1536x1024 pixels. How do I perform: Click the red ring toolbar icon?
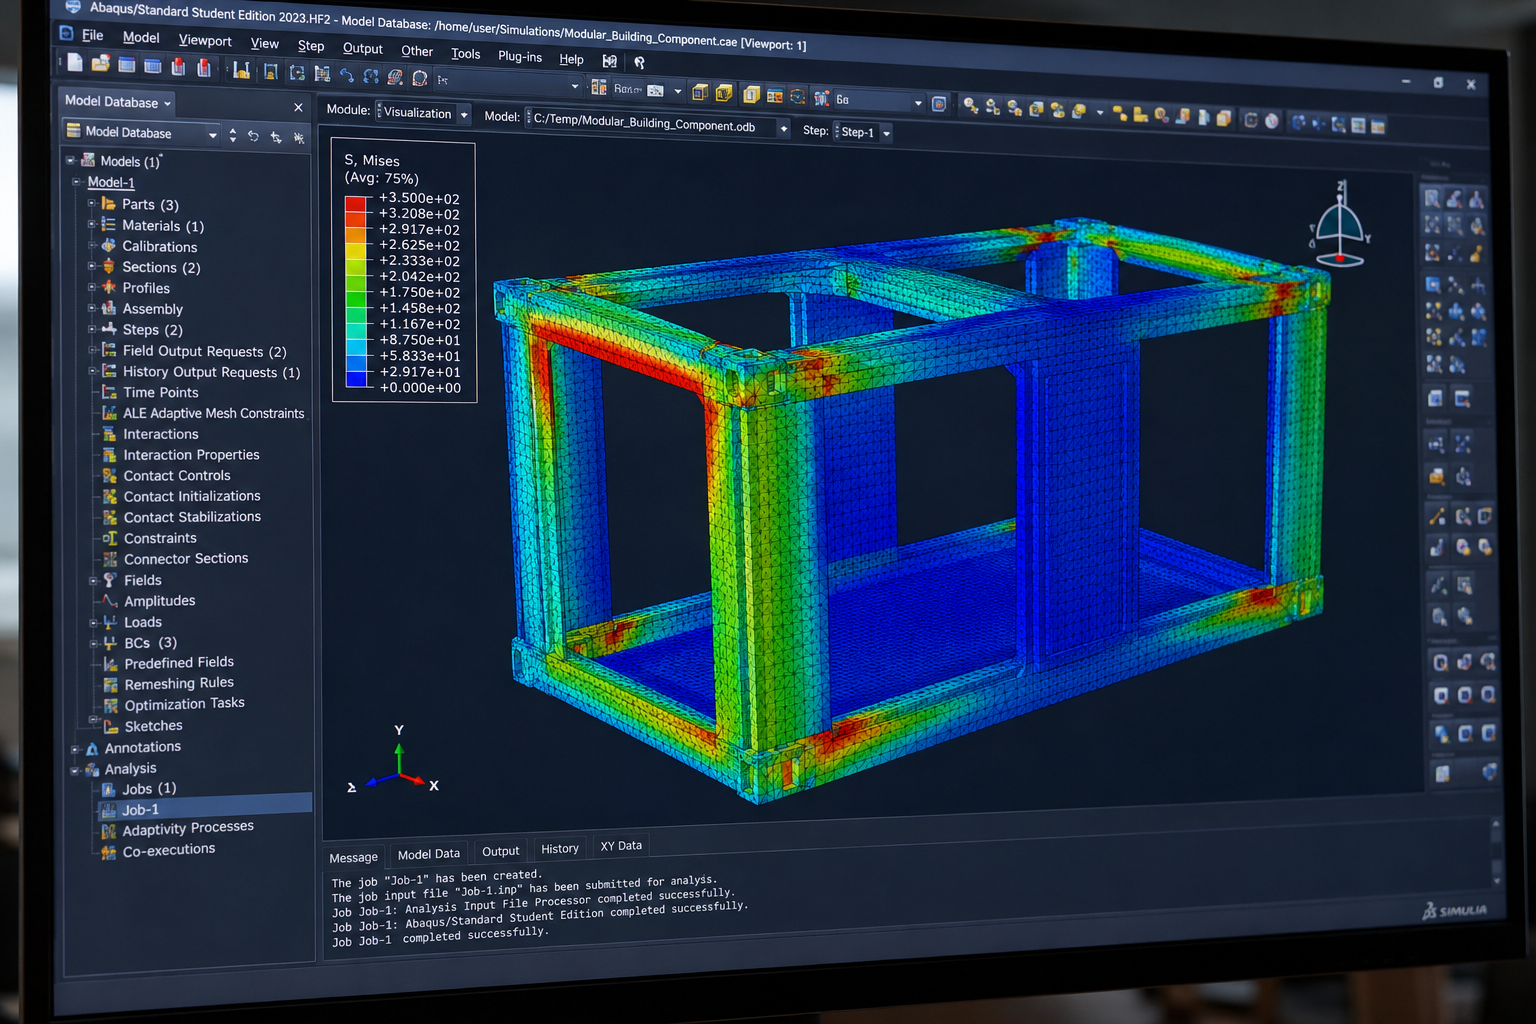pyautogui.click(x=420, y=77)
